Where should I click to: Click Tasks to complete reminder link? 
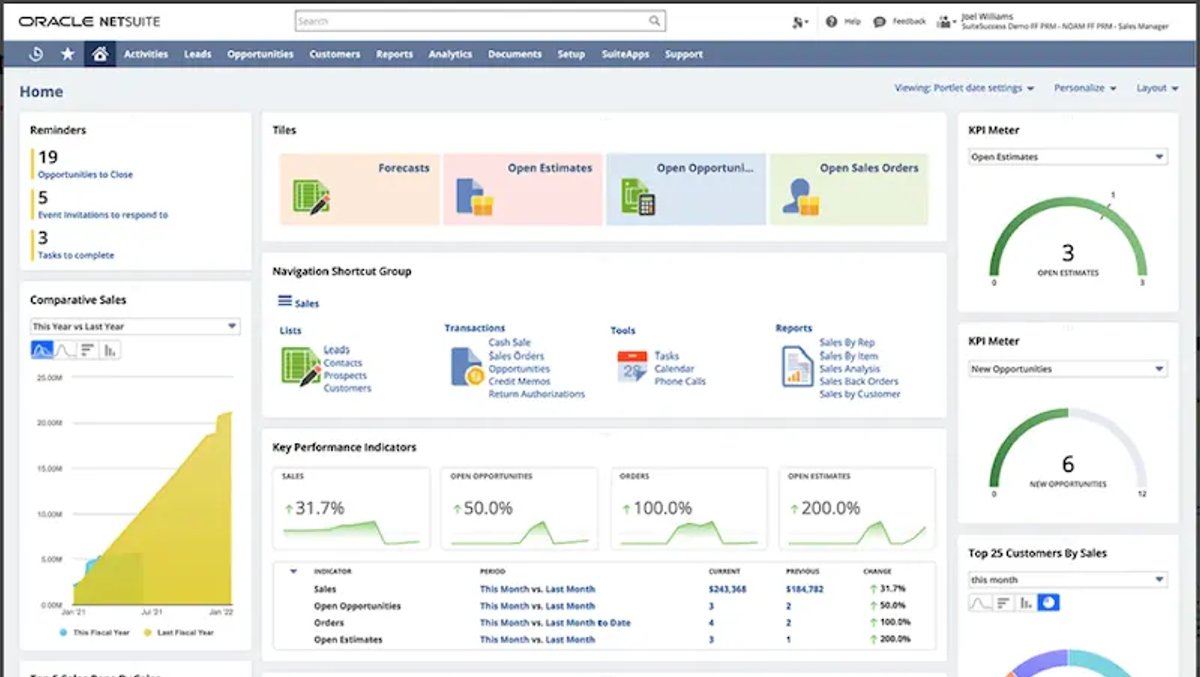[x=76, y=255]
